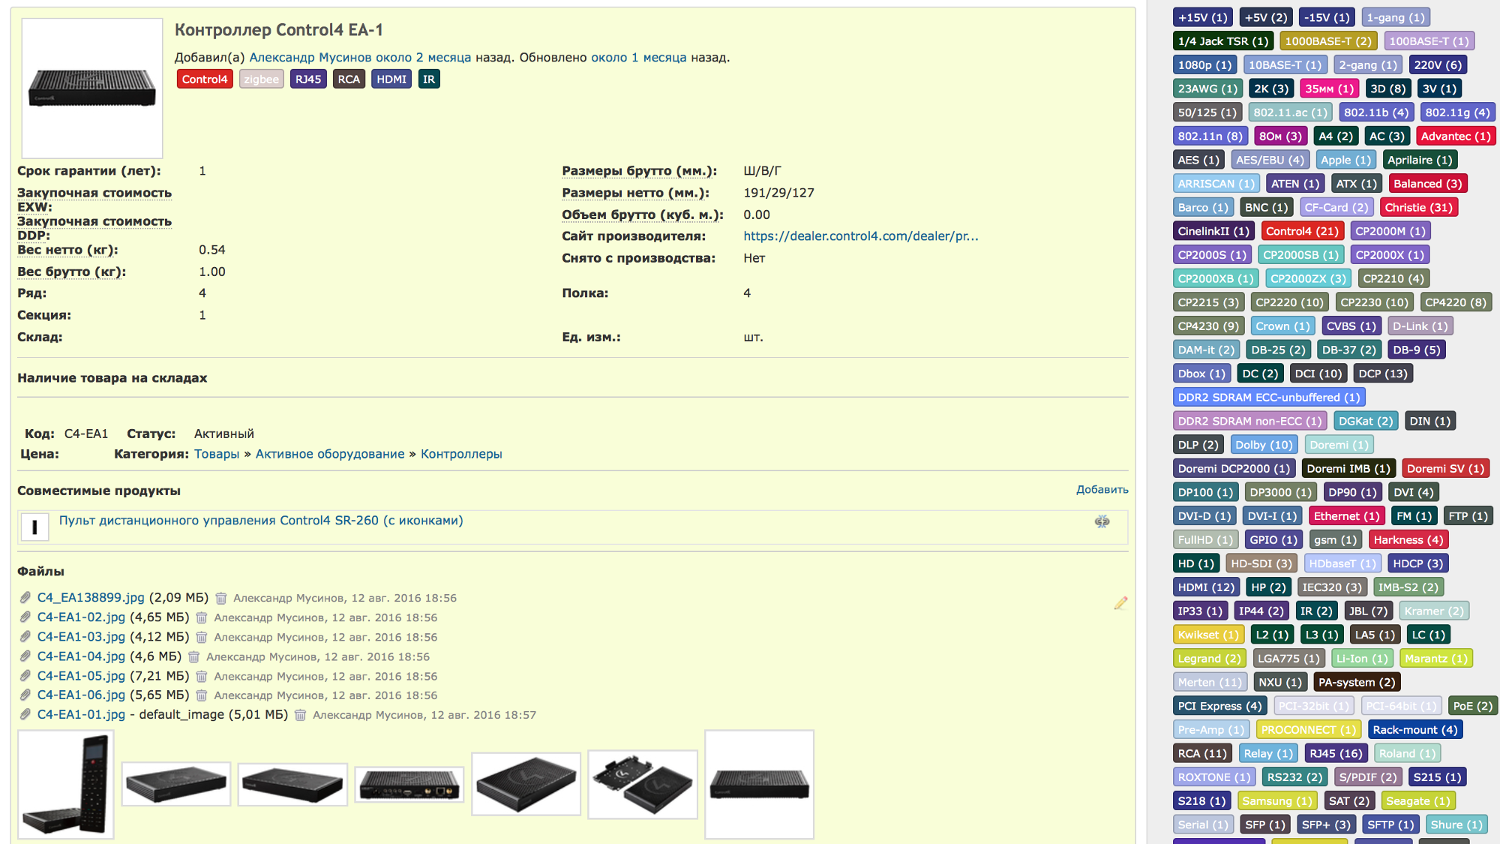
Task: Select tag Doremi DCP2000 (1)
Action: 1234,468
